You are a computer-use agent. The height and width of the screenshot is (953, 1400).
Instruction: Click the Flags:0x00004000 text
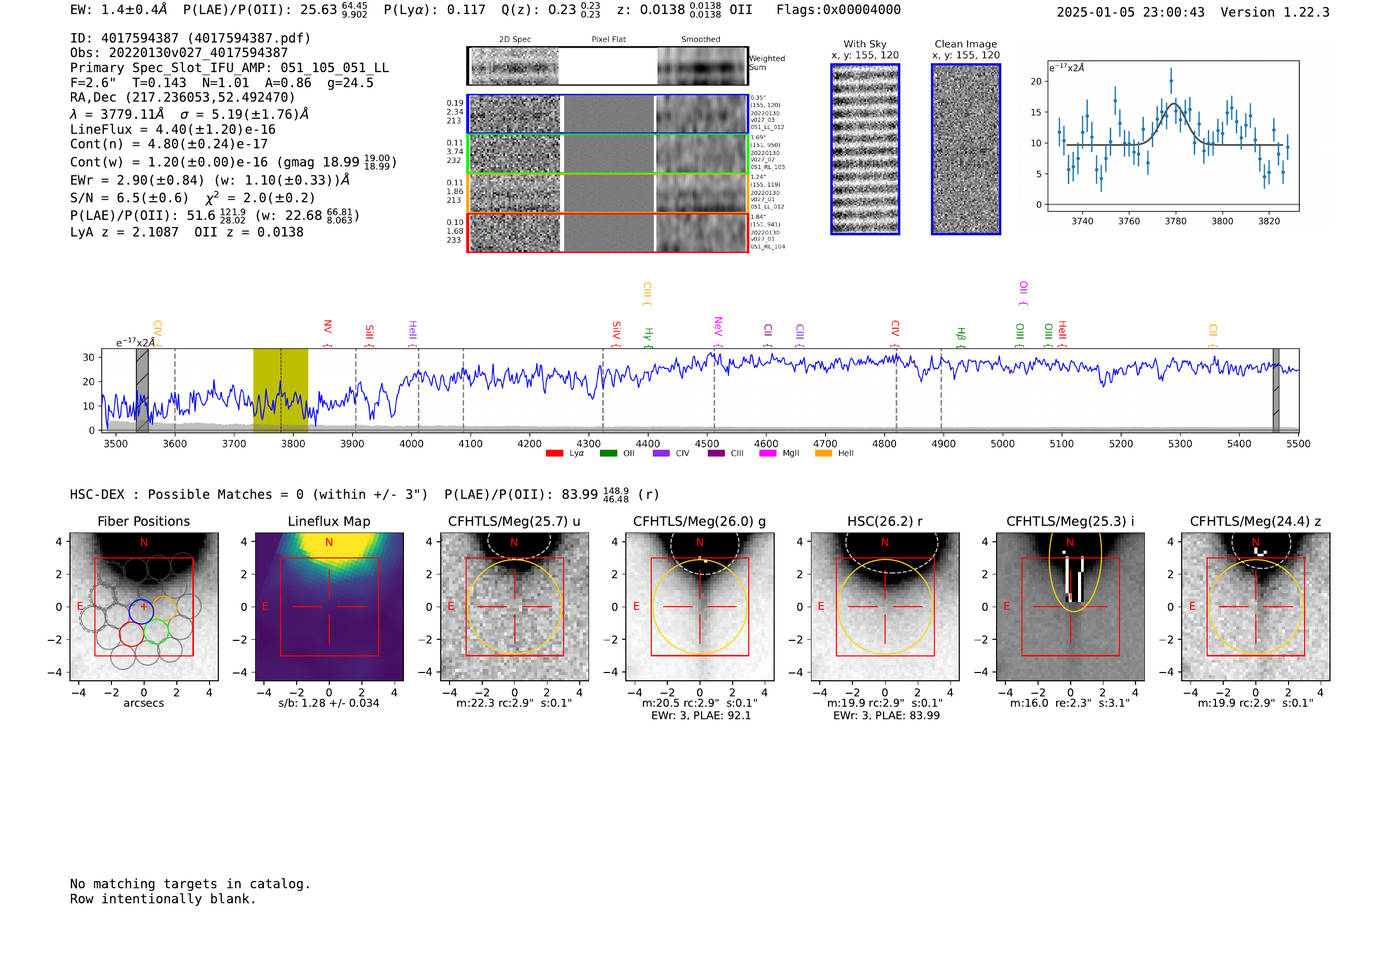(x=838, y=10)
